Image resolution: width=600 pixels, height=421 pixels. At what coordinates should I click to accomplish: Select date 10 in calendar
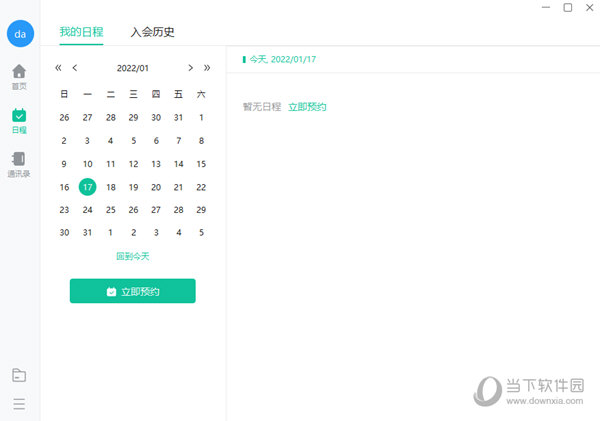(x=88, y=164)
